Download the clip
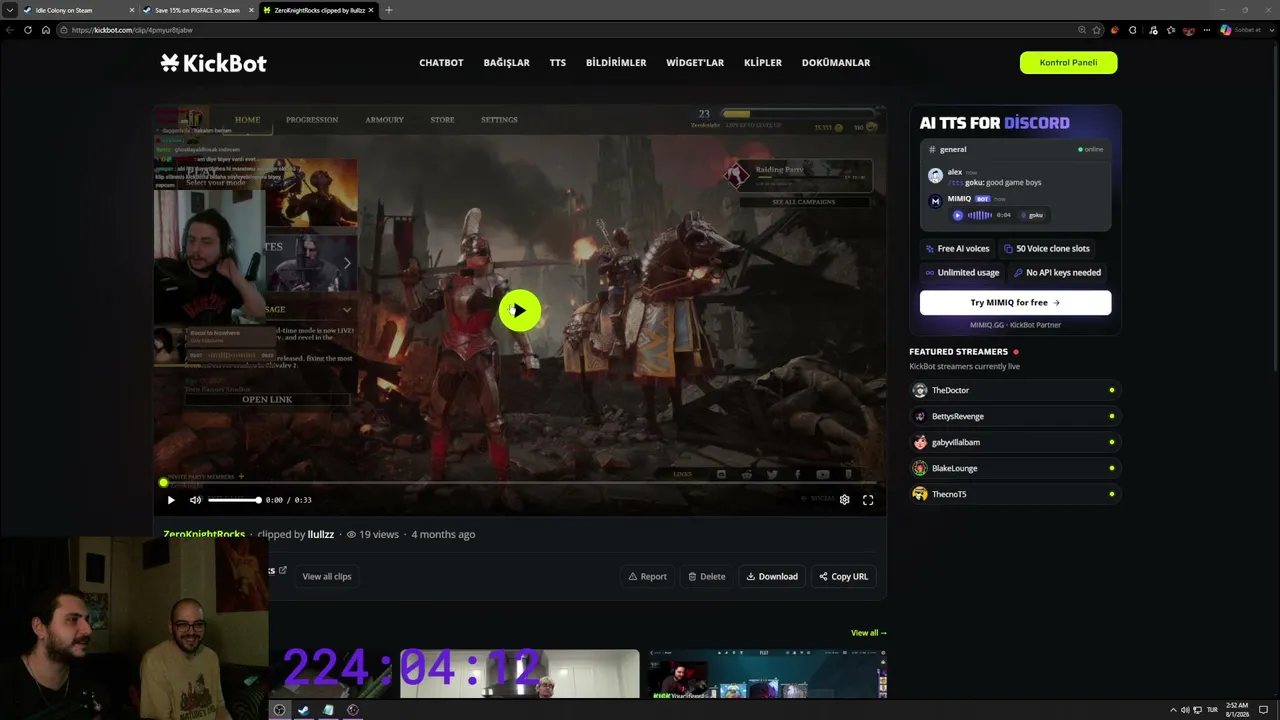1280x720 pixels. [x=772, y=576]
